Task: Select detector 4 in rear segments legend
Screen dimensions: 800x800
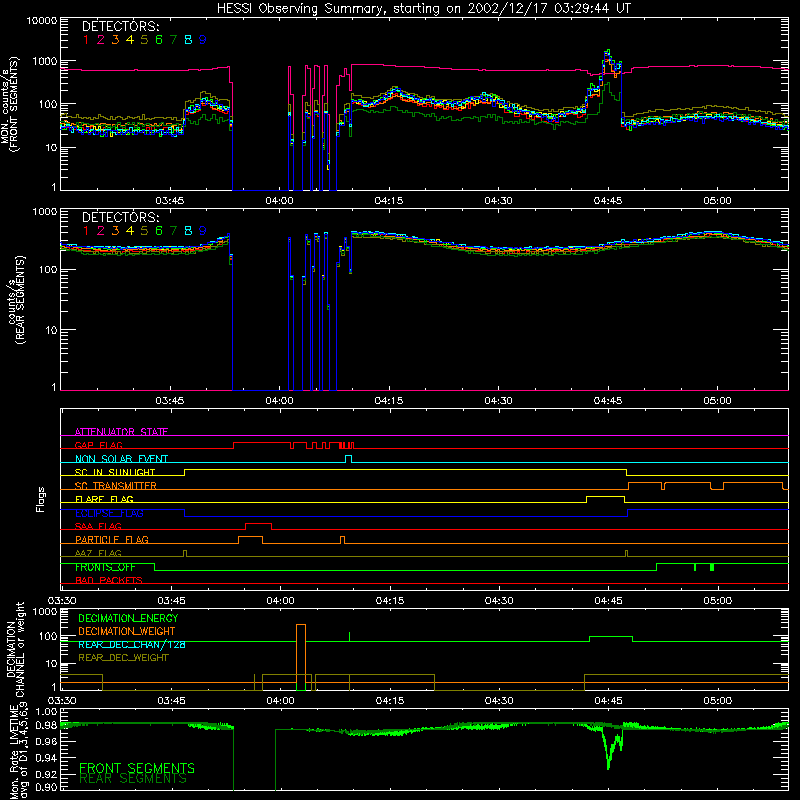Action: [x=130, y=231]
